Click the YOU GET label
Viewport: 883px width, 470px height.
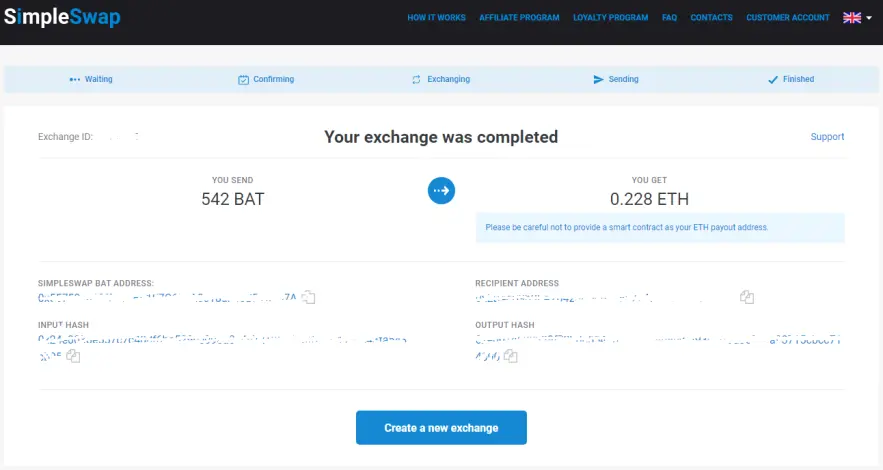[649, 180]
